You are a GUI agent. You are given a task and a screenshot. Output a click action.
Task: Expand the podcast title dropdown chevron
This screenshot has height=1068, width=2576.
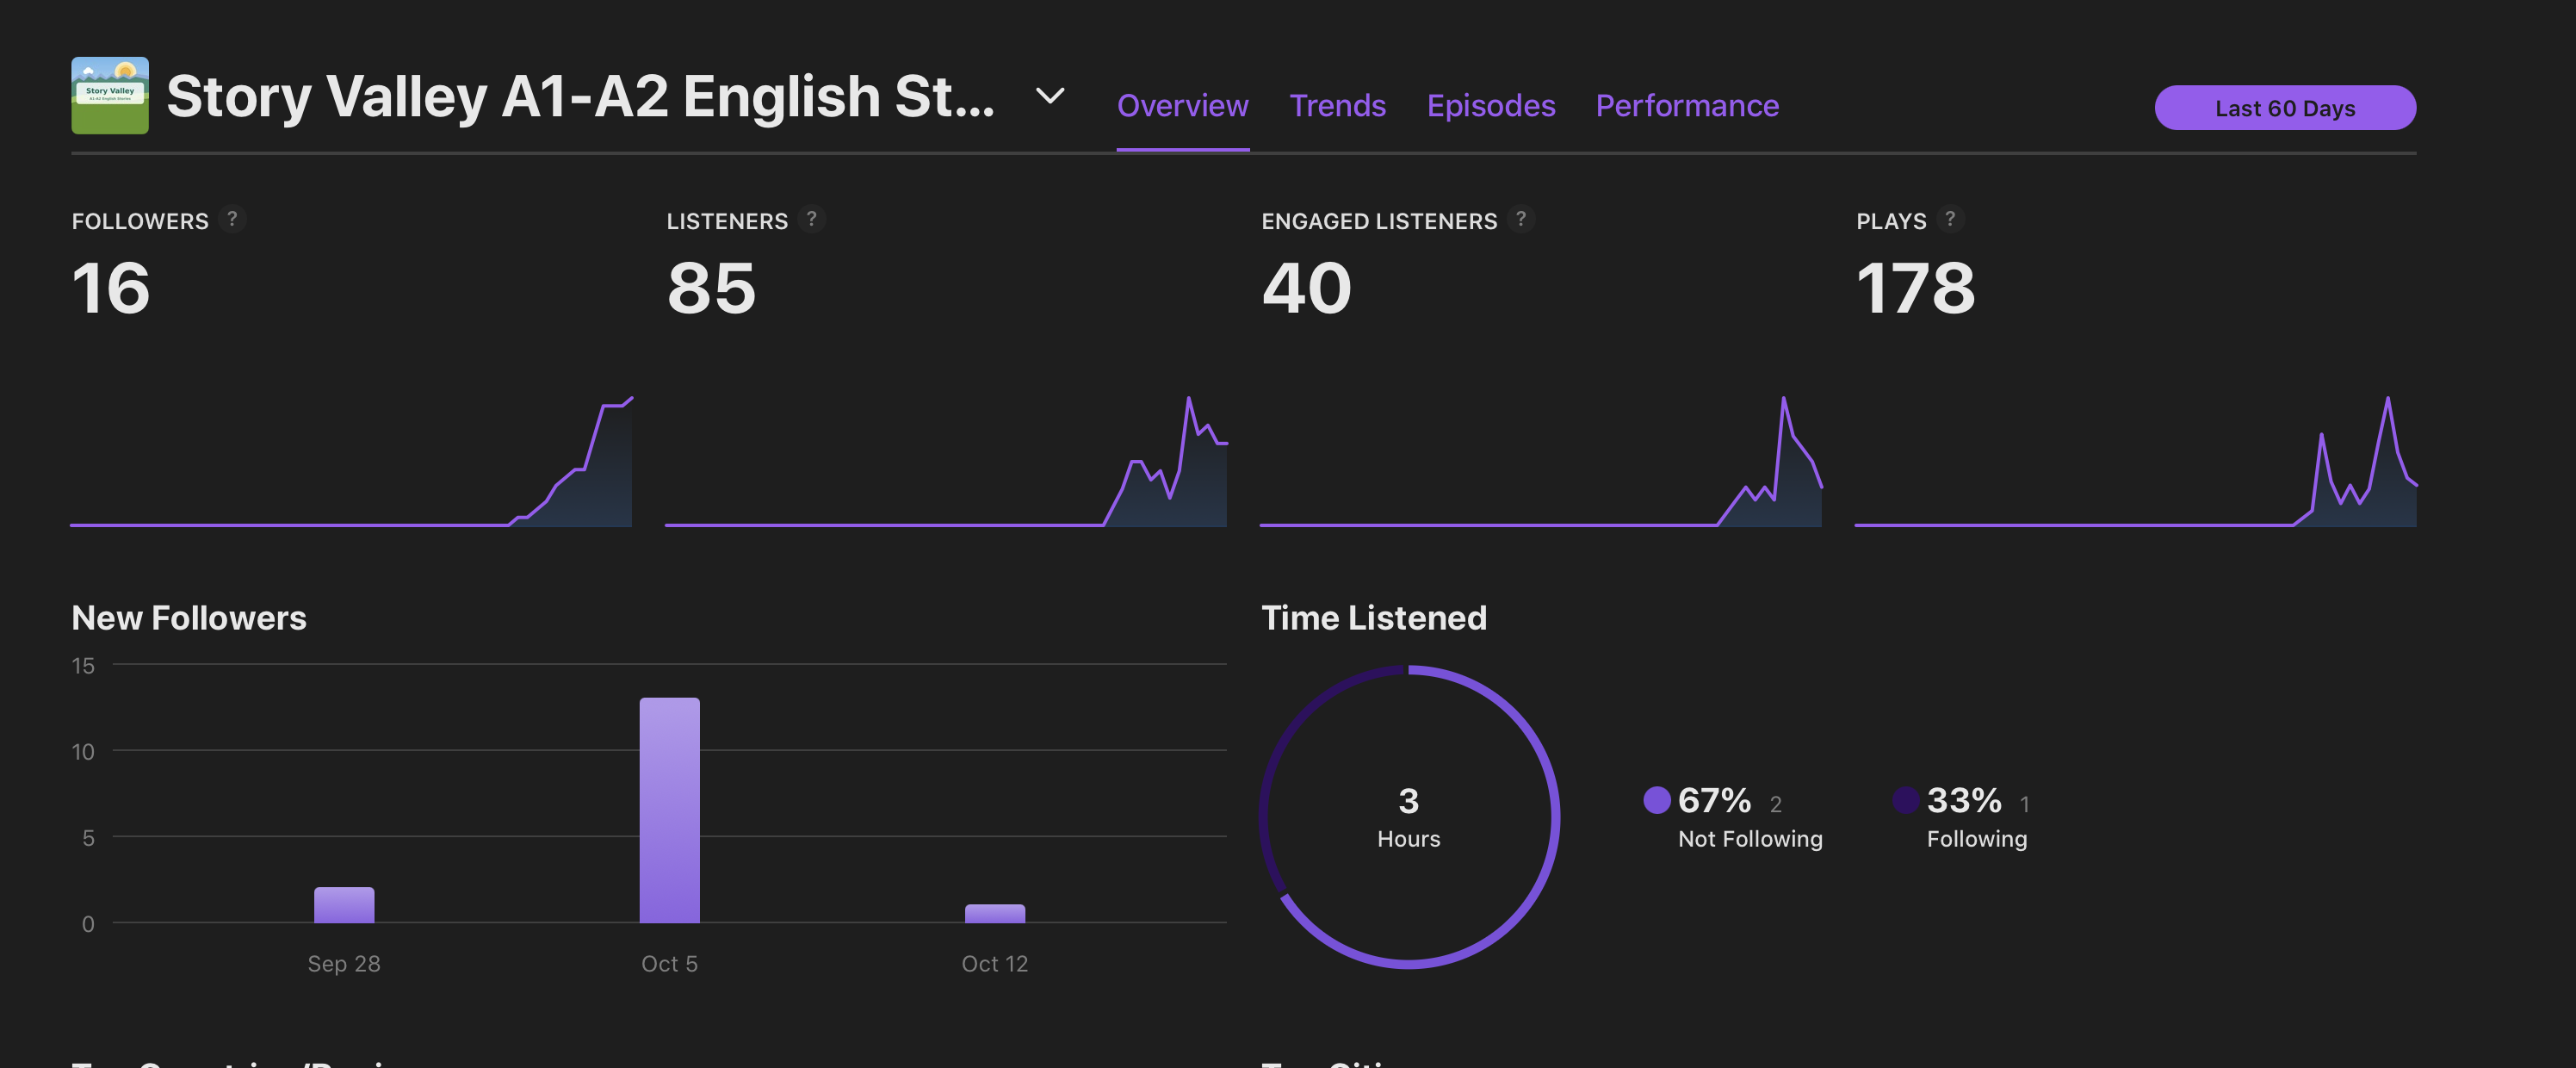(1049, 96)
